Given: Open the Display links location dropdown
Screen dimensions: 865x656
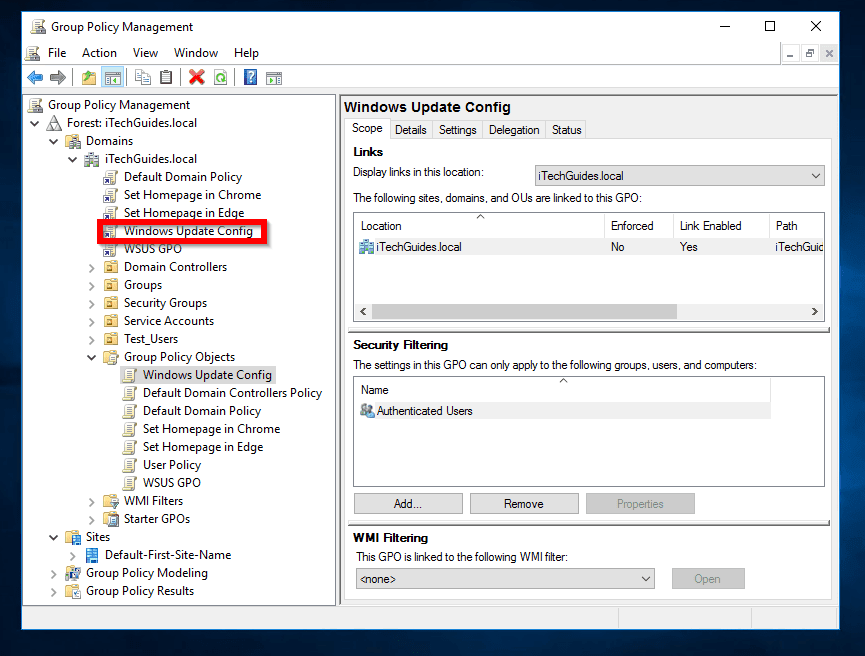Looking at the screenshot, I should [x=680, y=176].
